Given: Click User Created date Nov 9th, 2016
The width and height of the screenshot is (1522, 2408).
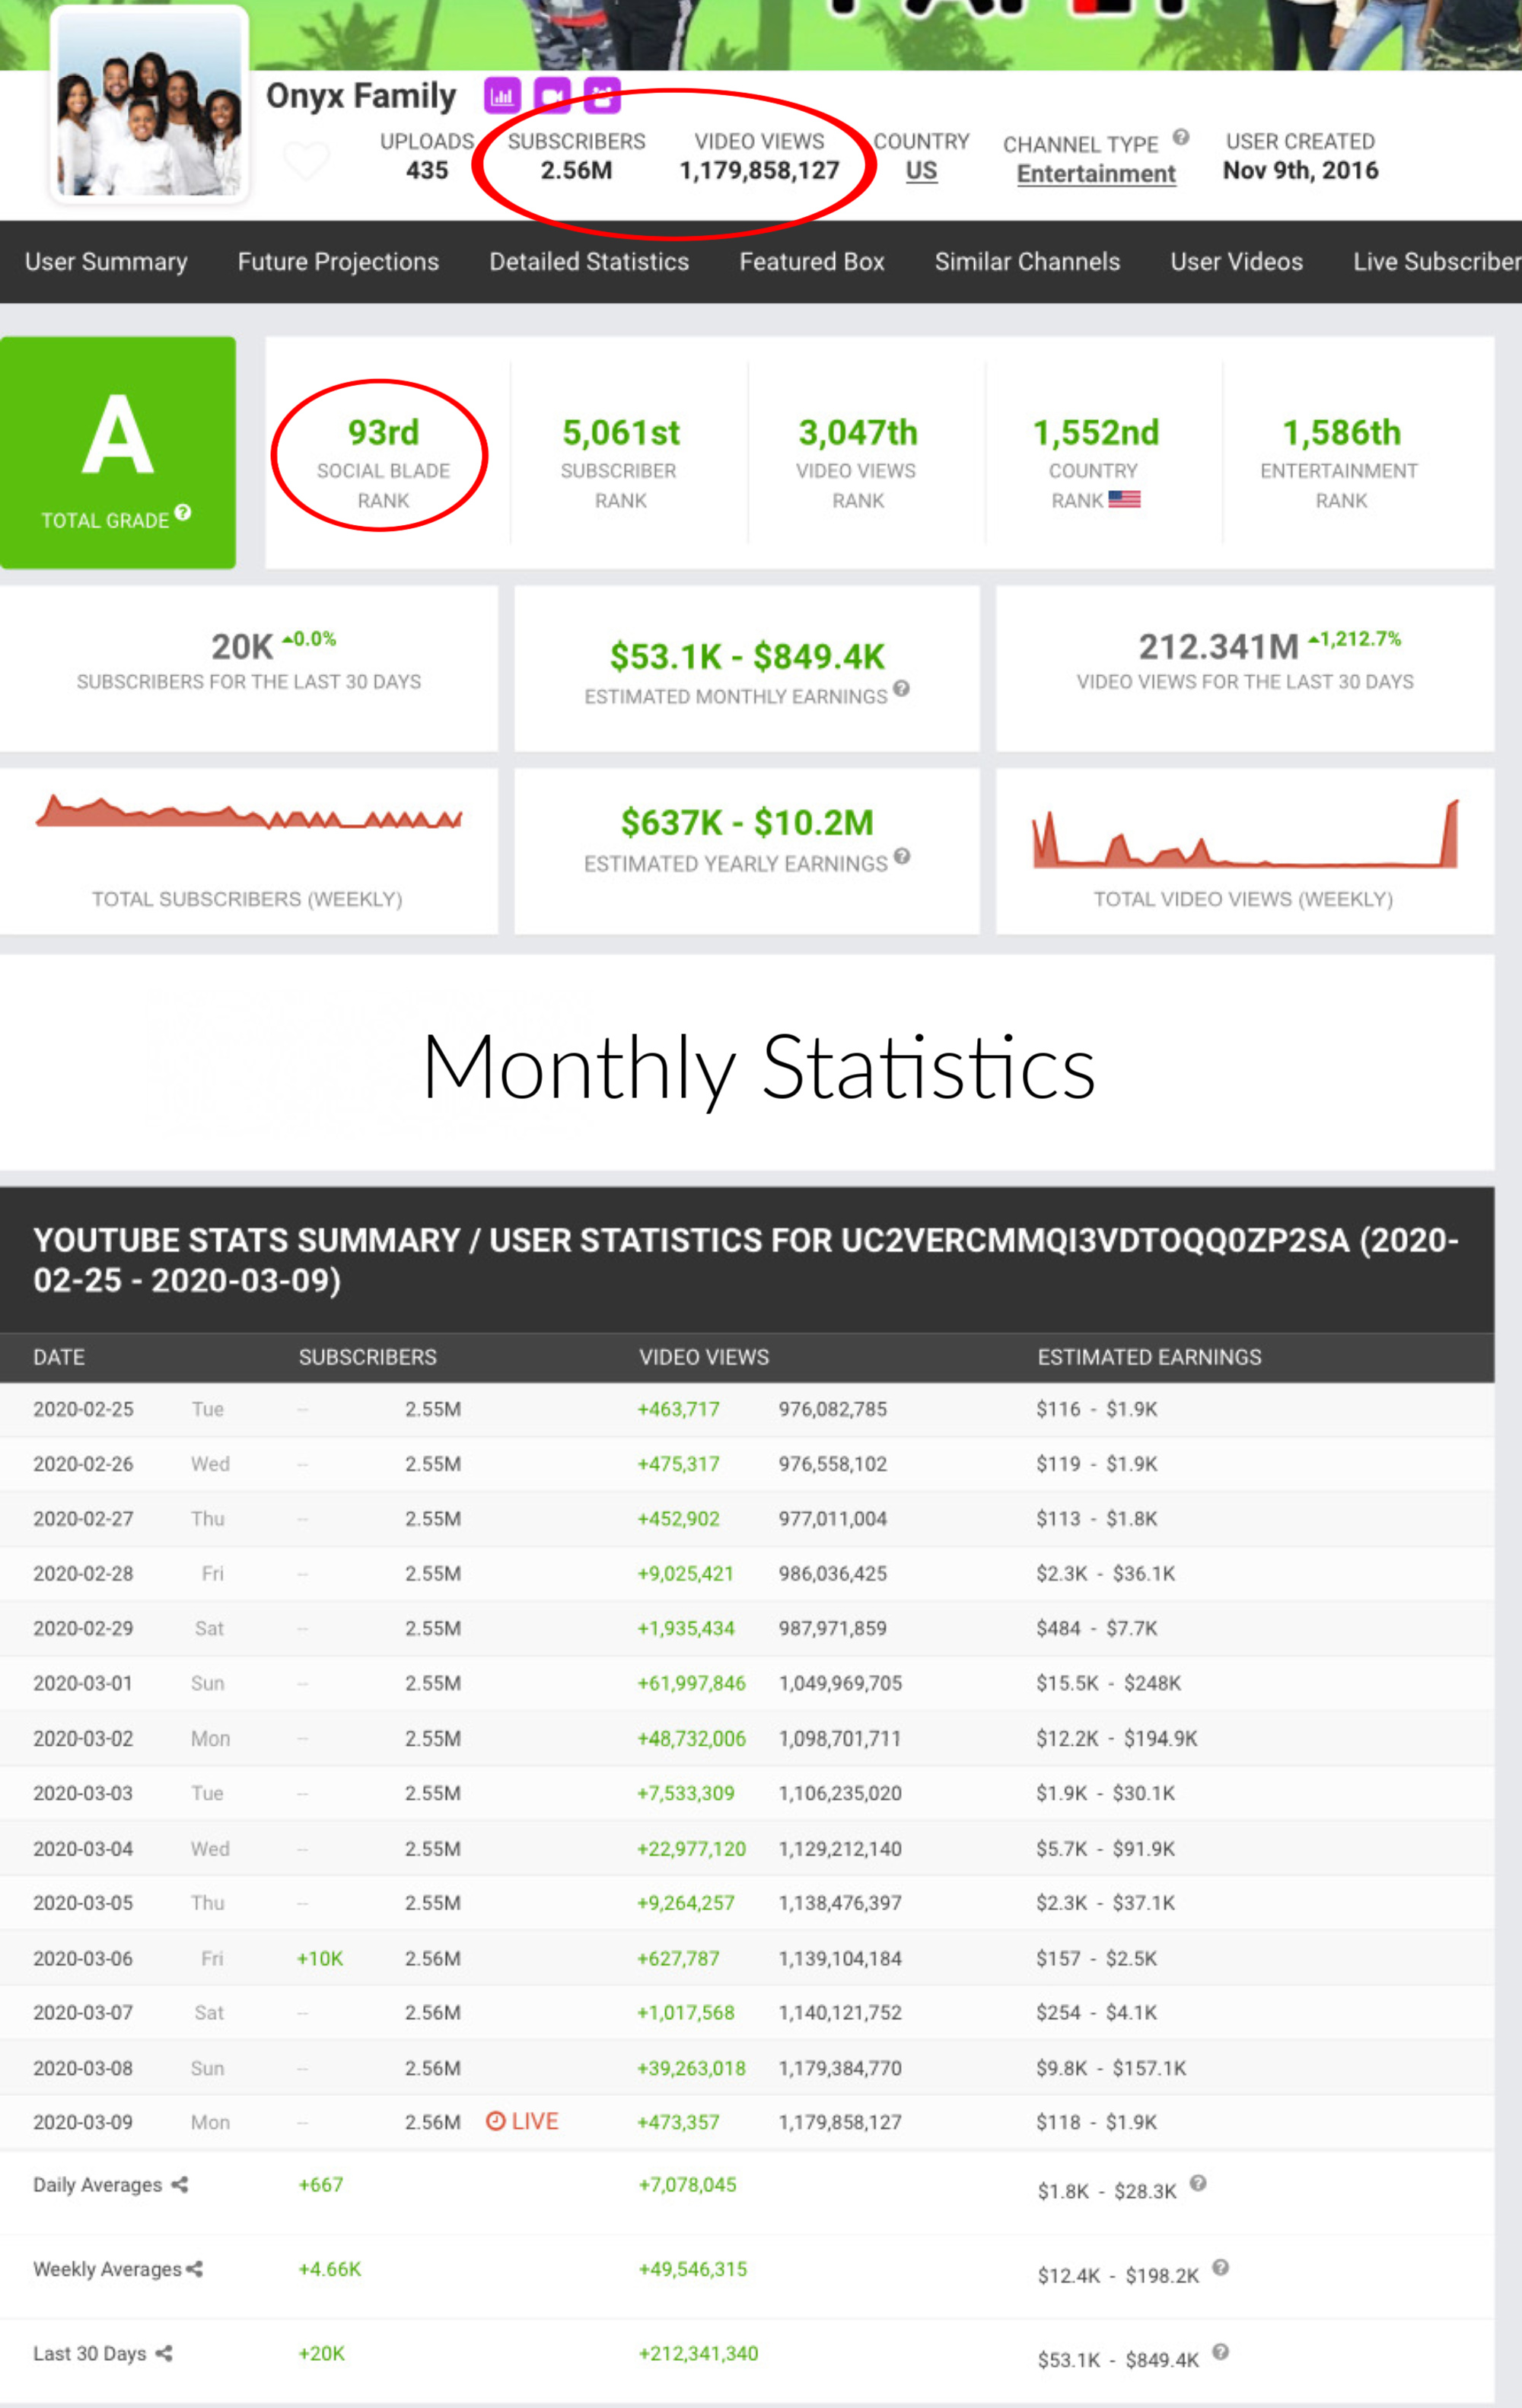Looking at the screenshot, I should (x=1300, y=170).
